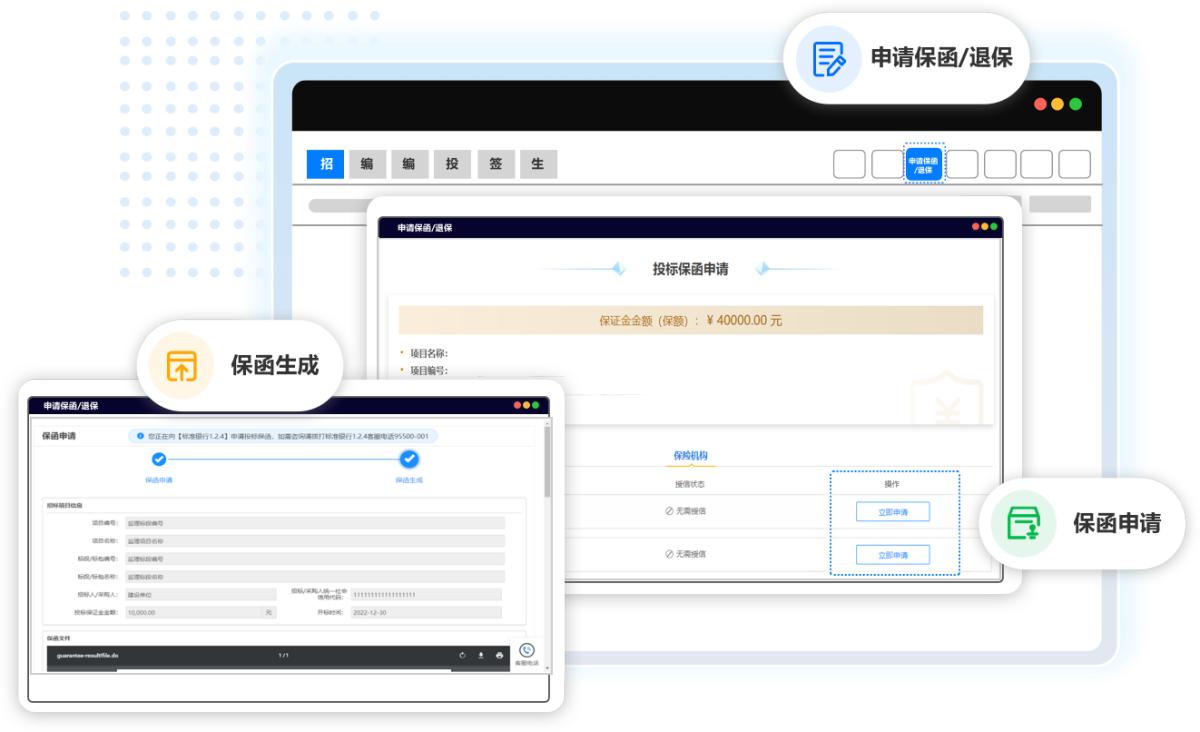Screen dimensions: 1200x732
Task: Open the 签 tab in the top bar
Action: click(495, 163)
